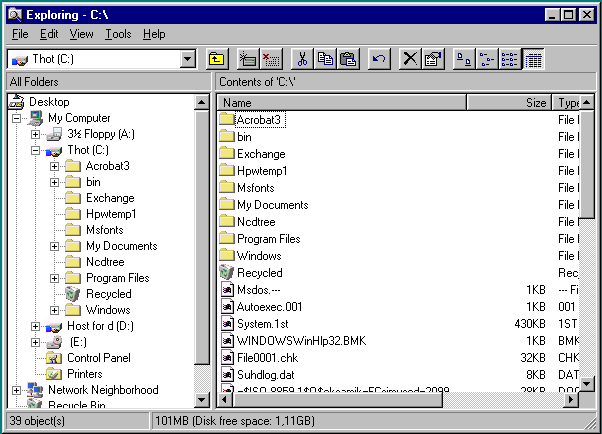Collapse the My Computer tree node
This screenshot has height=434, width=602.
(x=16, y=118)
